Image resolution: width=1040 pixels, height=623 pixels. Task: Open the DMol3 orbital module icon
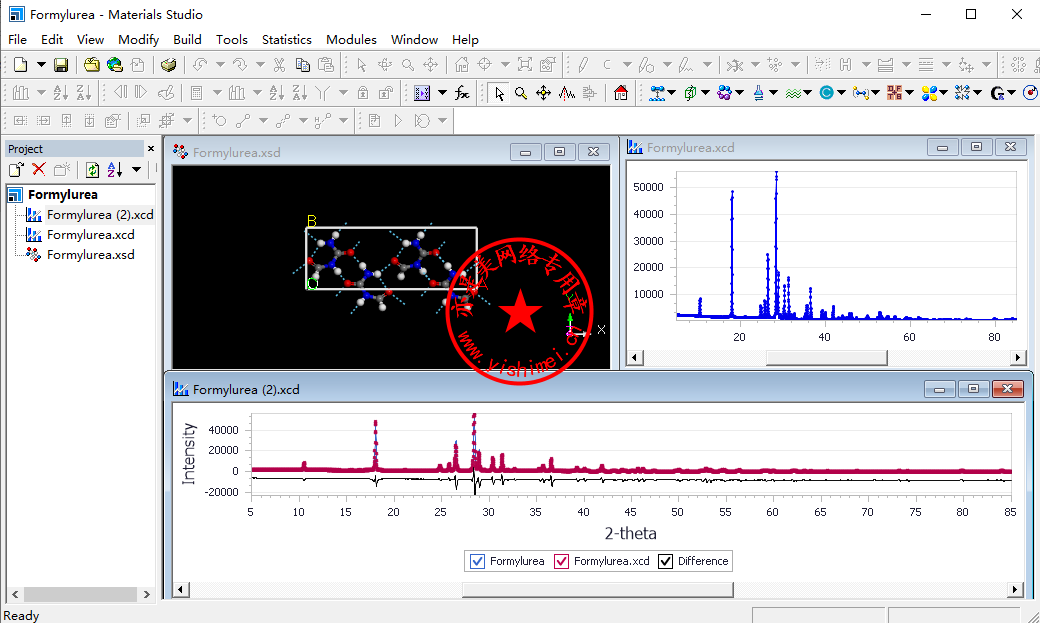tap(929, 94)
